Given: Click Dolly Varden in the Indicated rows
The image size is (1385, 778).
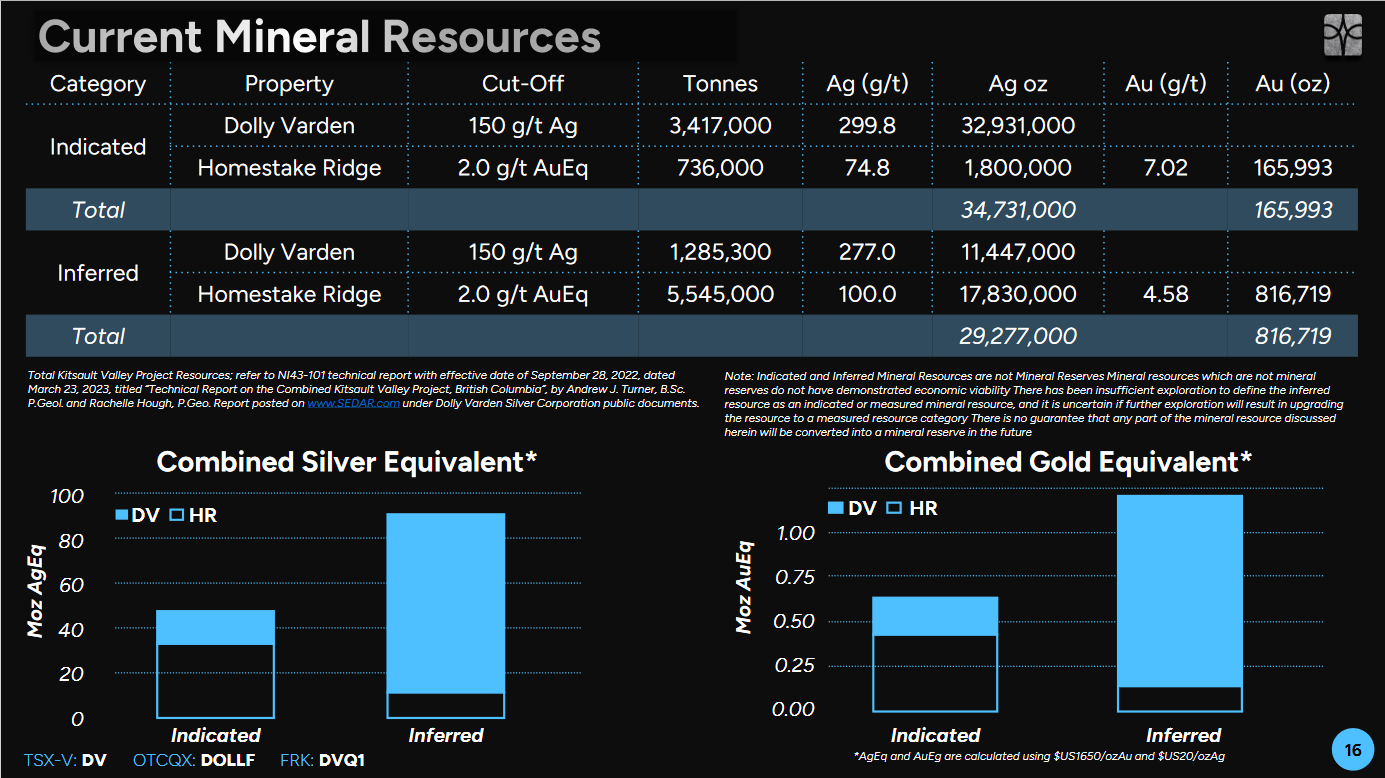Looking at the screenshot, I should tap(289, 126).
